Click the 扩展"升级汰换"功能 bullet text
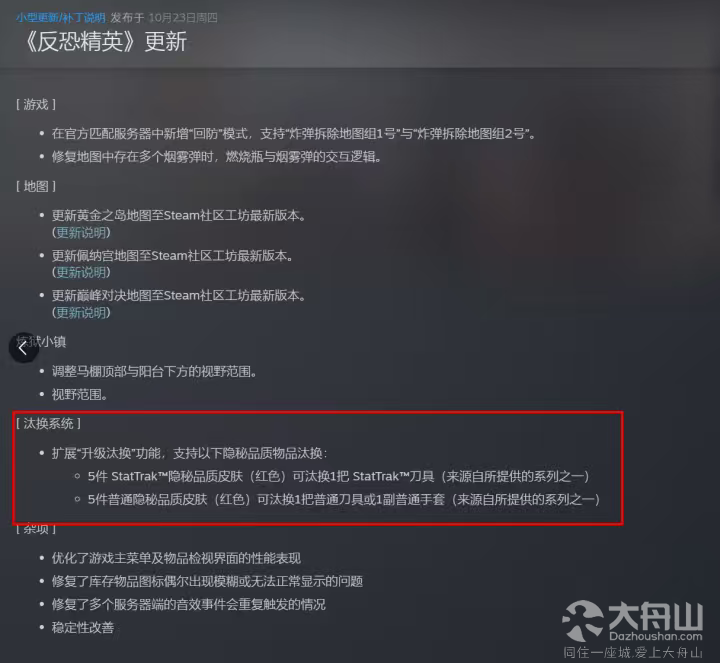The image size is (720, 663). [x=190, y=454]
